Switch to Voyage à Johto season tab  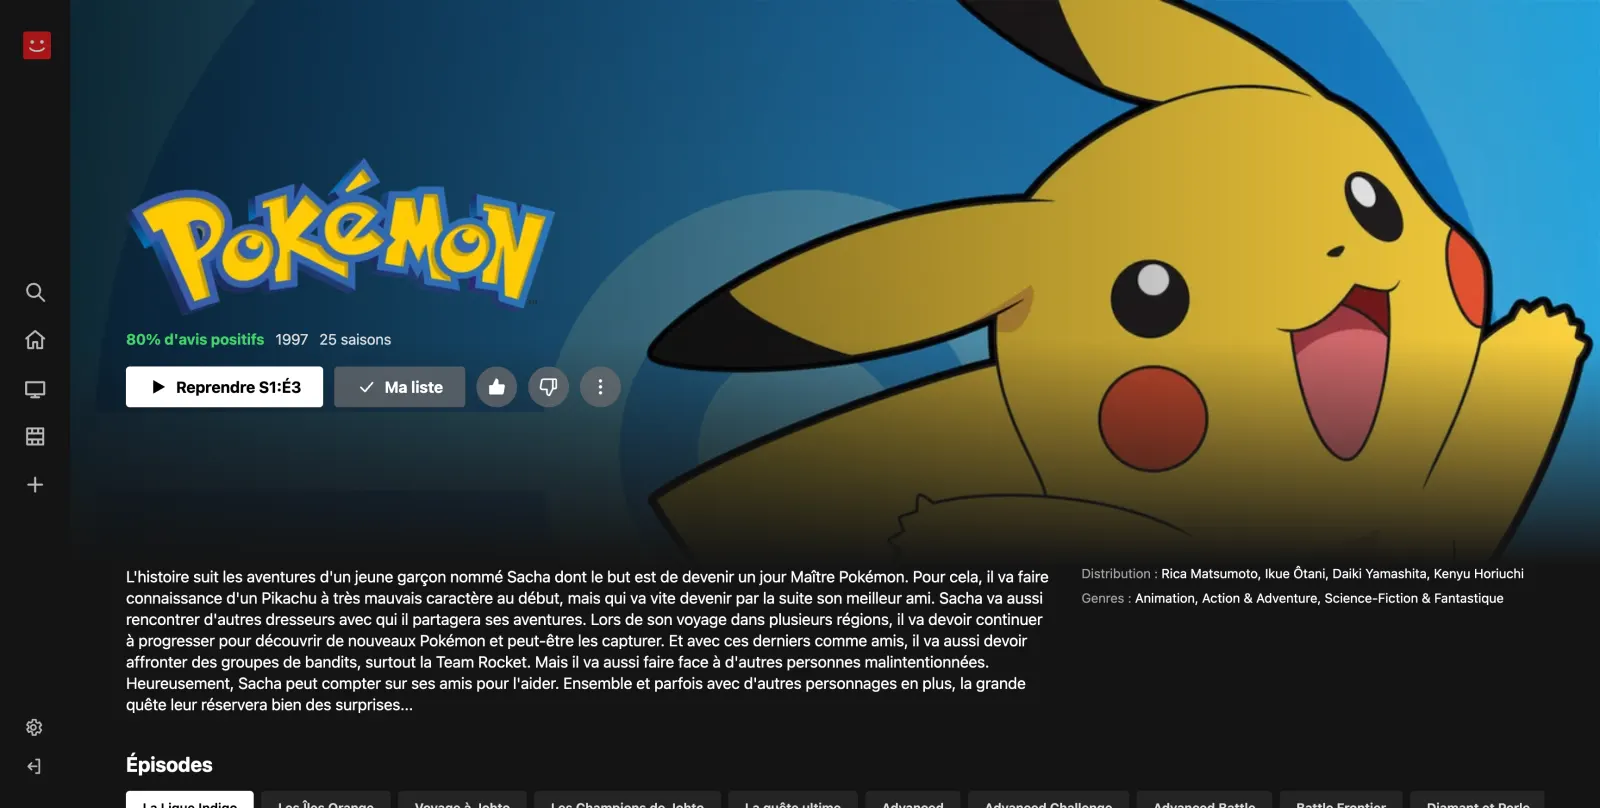pyautogui.click(x=462, y=800)
